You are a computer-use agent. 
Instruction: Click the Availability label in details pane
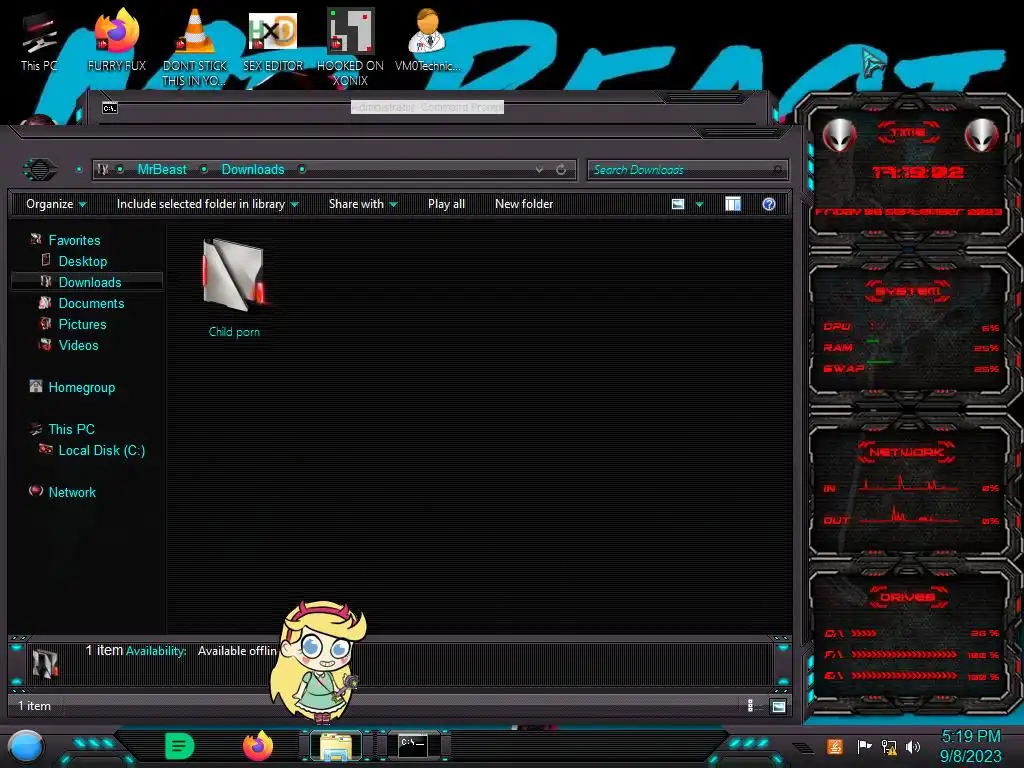click(156, 651)
